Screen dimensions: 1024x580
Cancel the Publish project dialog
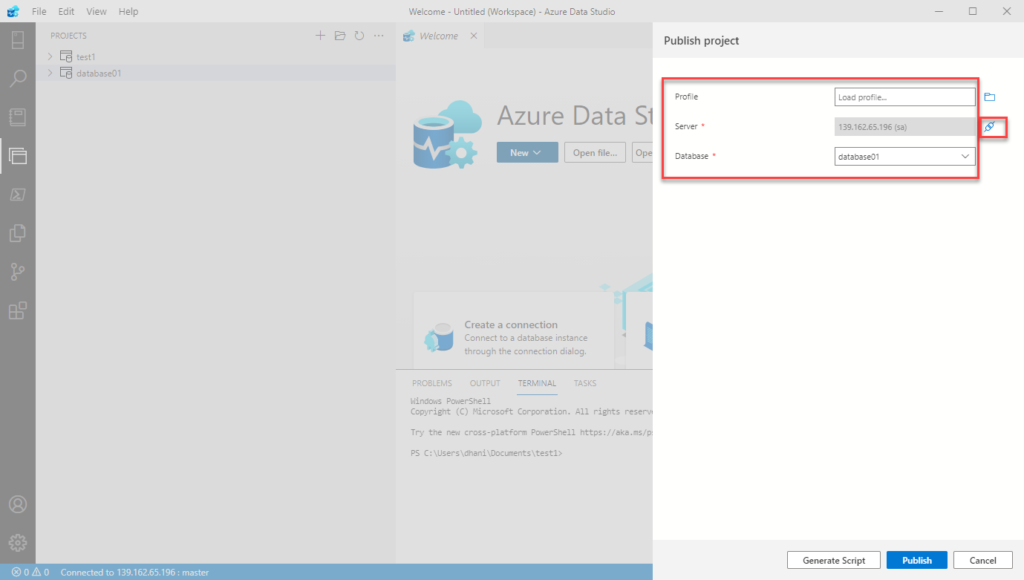(983, 560)
